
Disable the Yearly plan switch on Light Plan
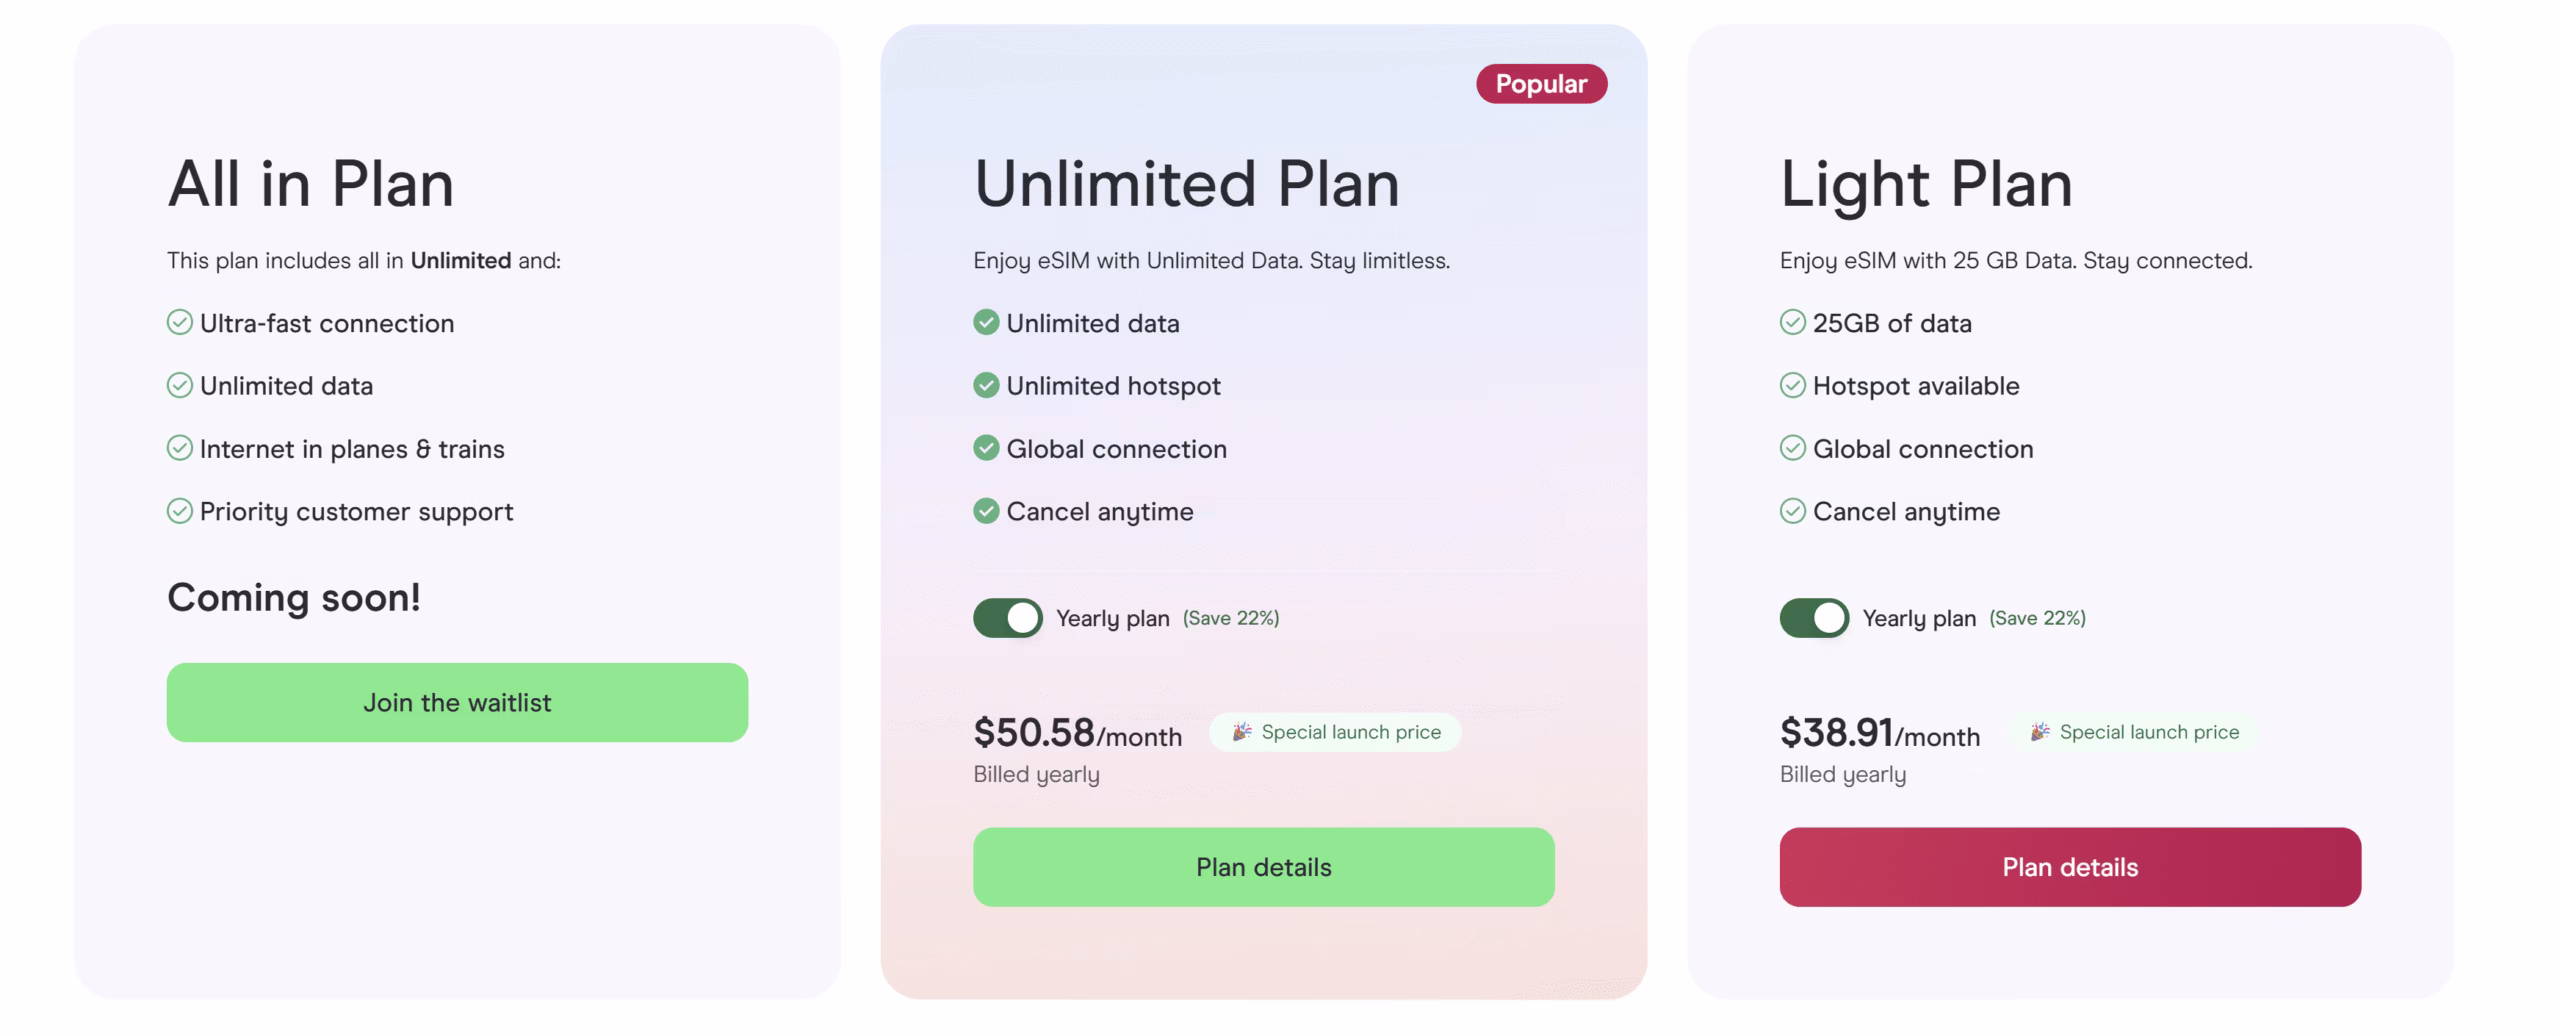1813,617
